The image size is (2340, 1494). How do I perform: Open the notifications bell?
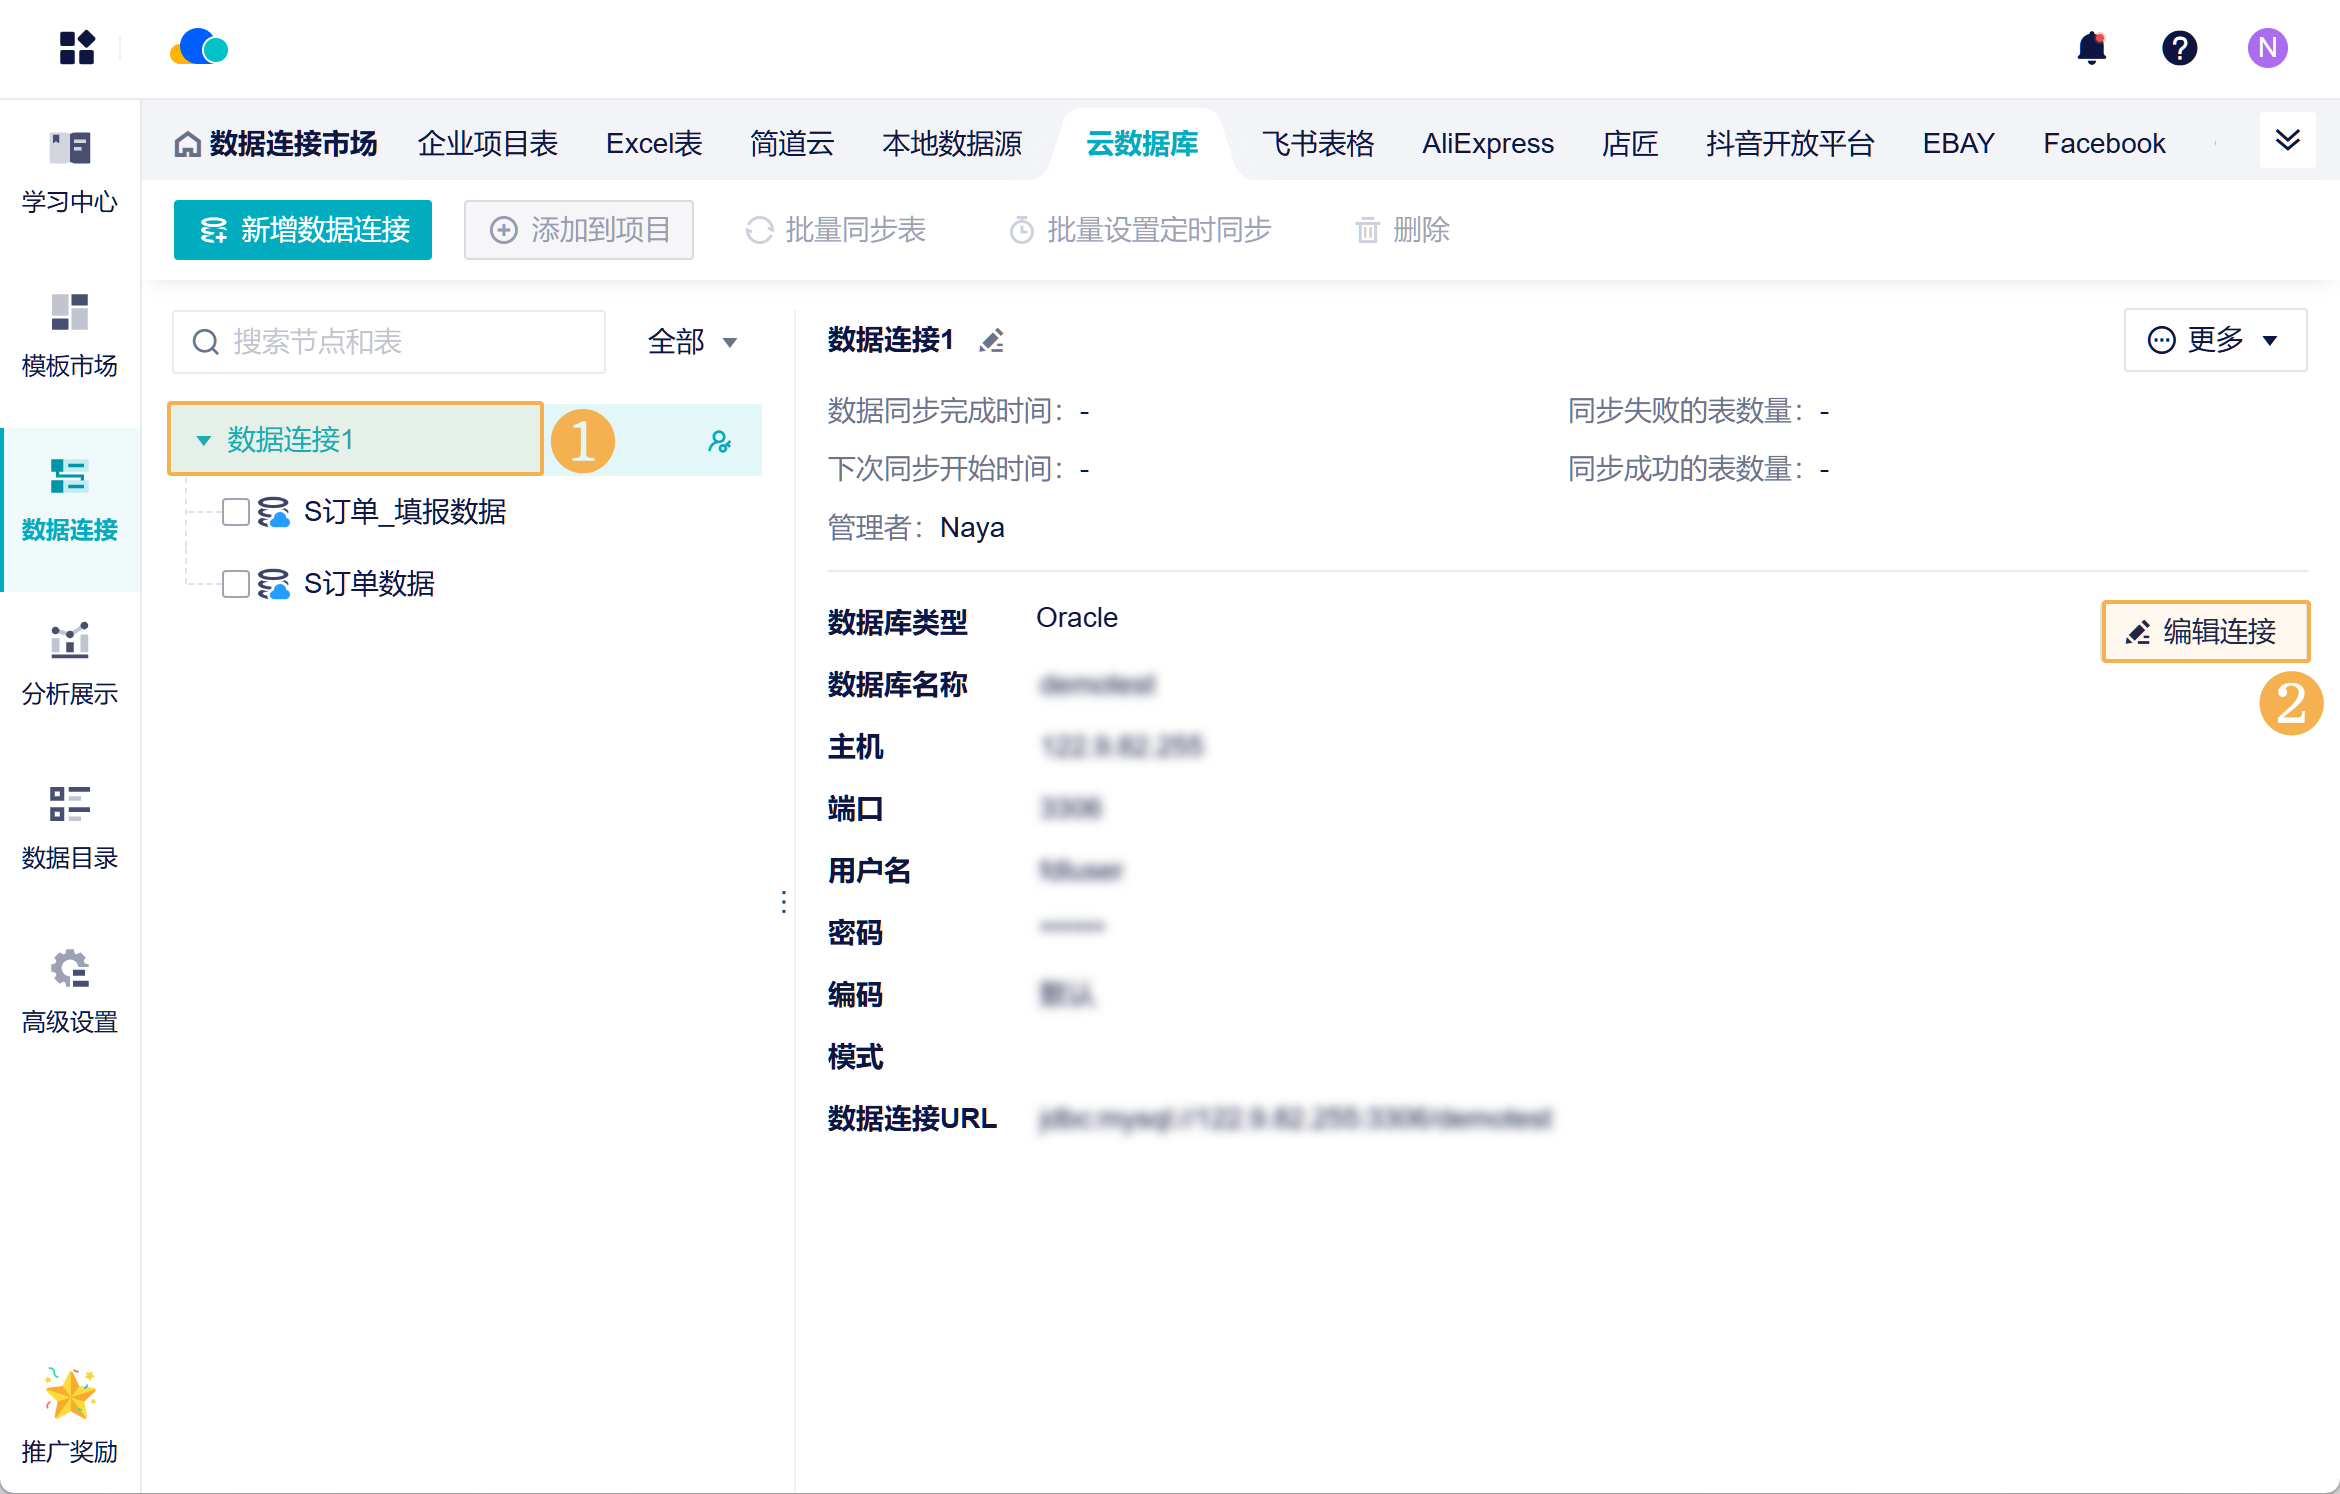[2091, 48]
